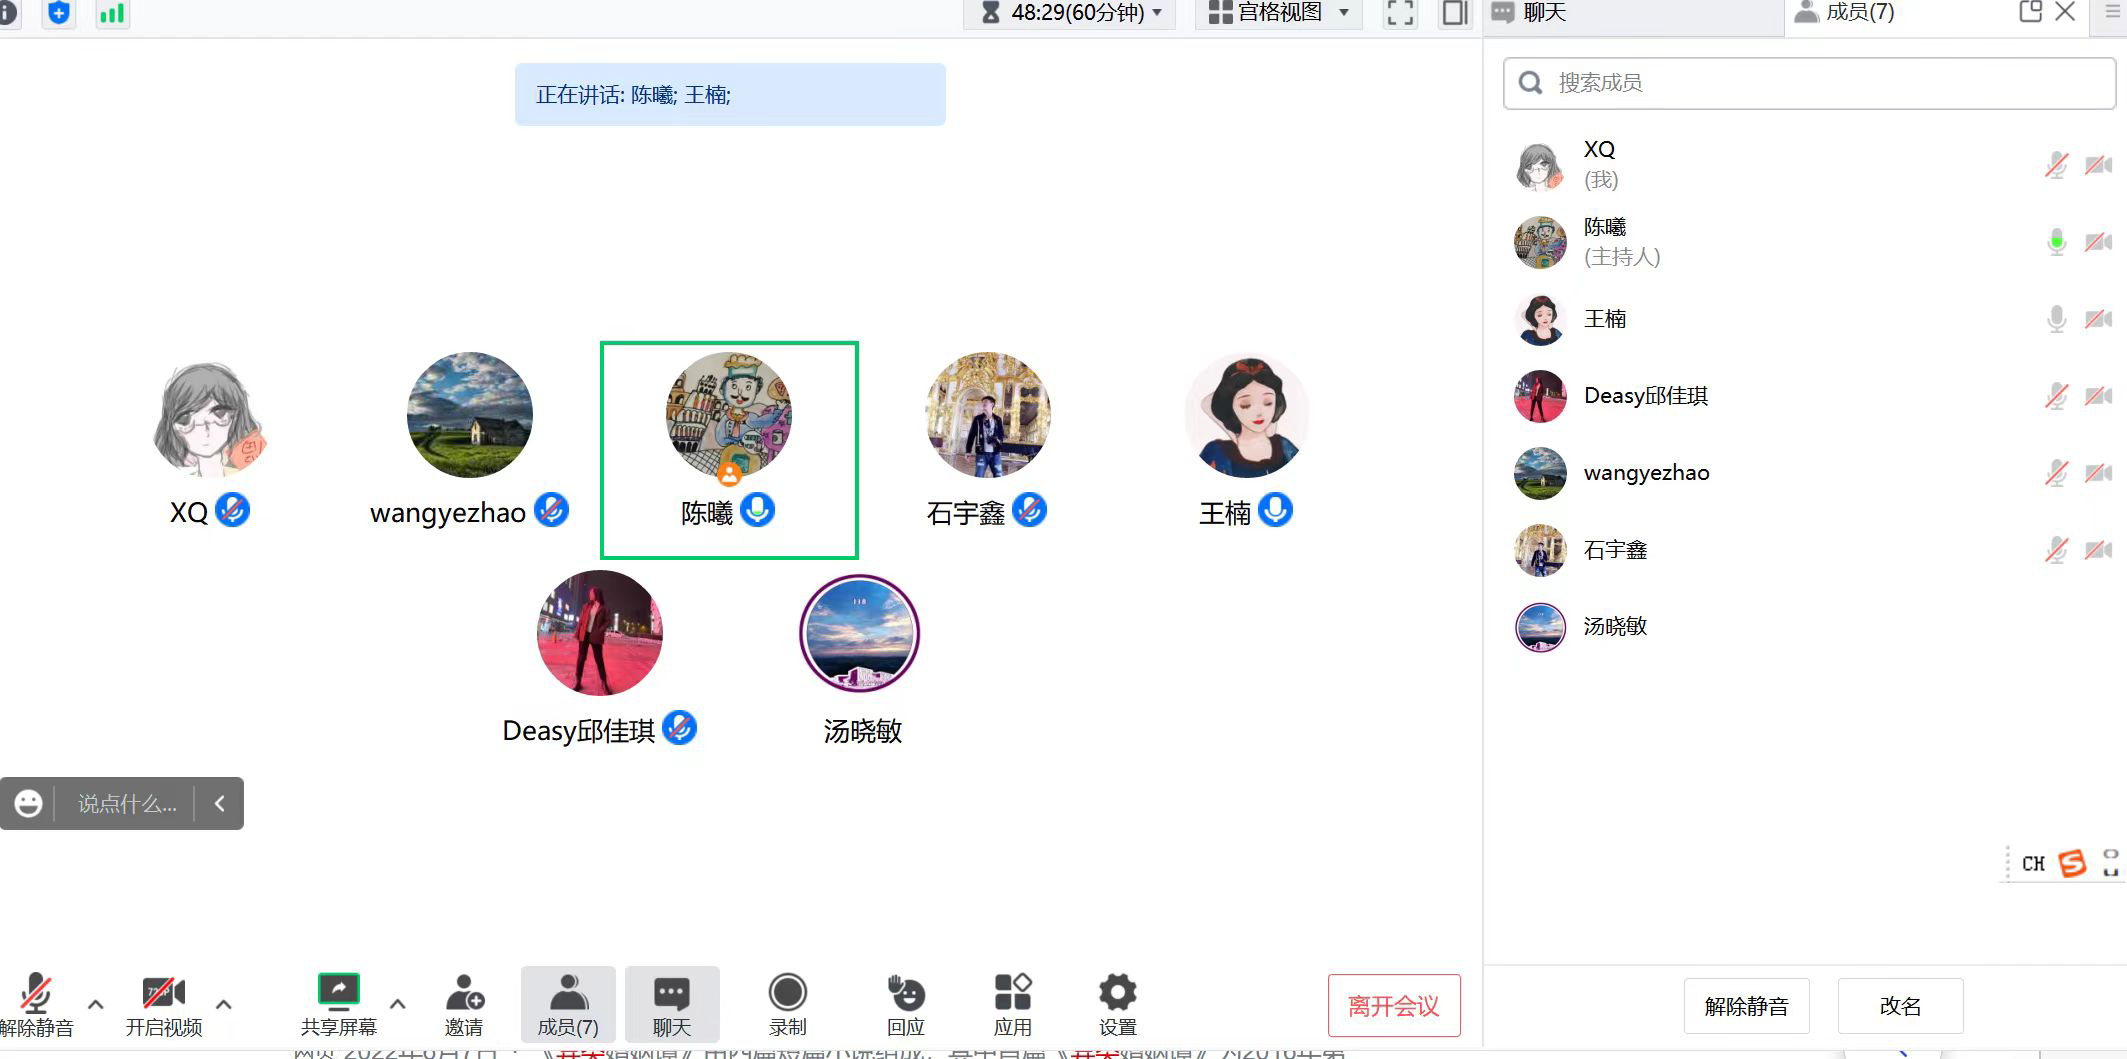This screenshot has height=1059, width=2127.
Task: Click the search members input field
Action: coord(1820,83)
